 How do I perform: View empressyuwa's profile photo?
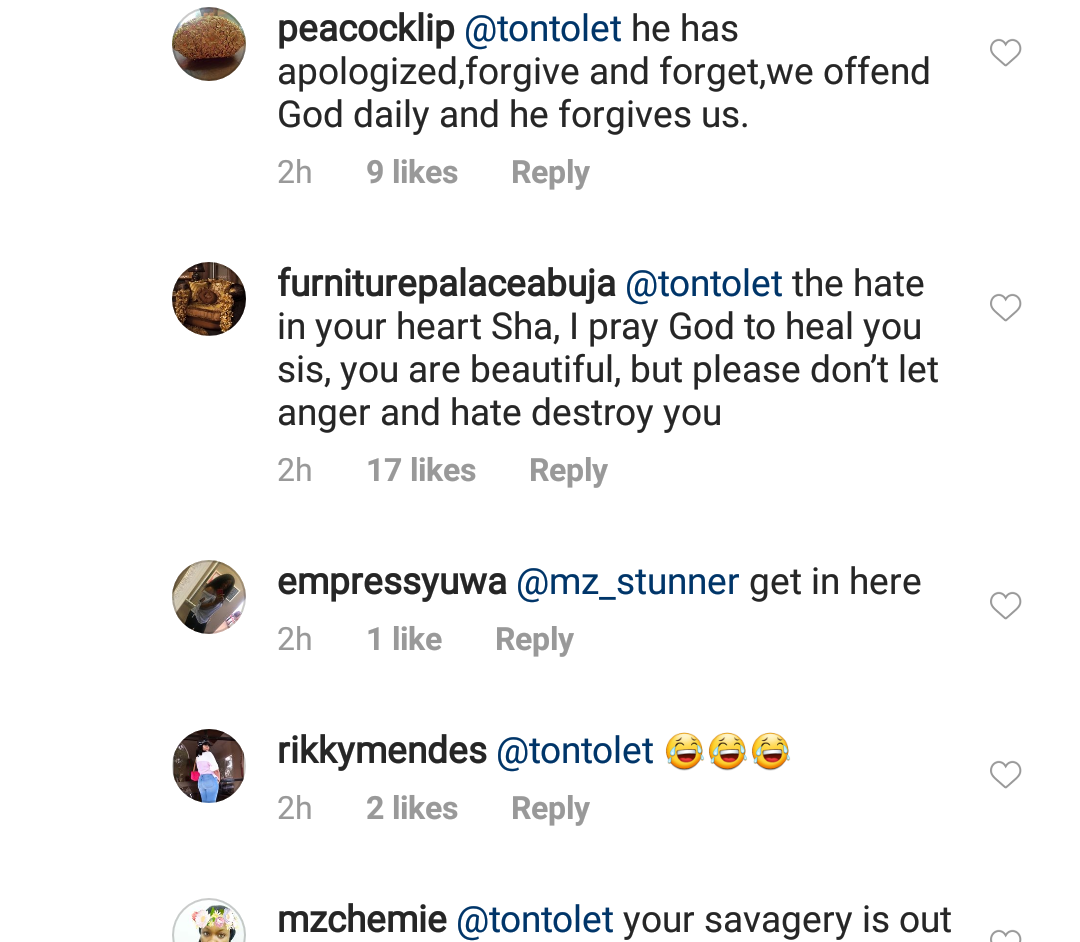pyautogui.click(x=210, y=597)
